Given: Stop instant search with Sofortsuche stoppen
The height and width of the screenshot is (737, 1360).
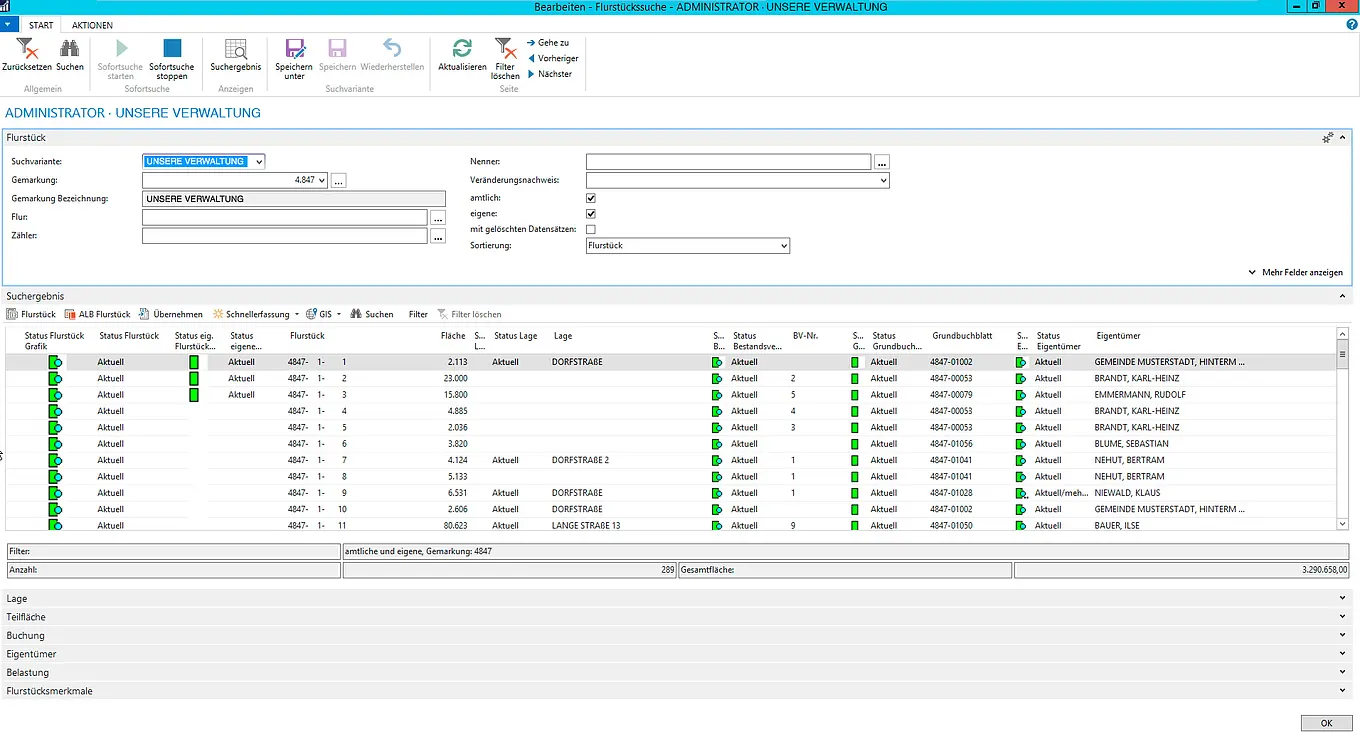Looking at the screenshot, I should coord(172,49).
